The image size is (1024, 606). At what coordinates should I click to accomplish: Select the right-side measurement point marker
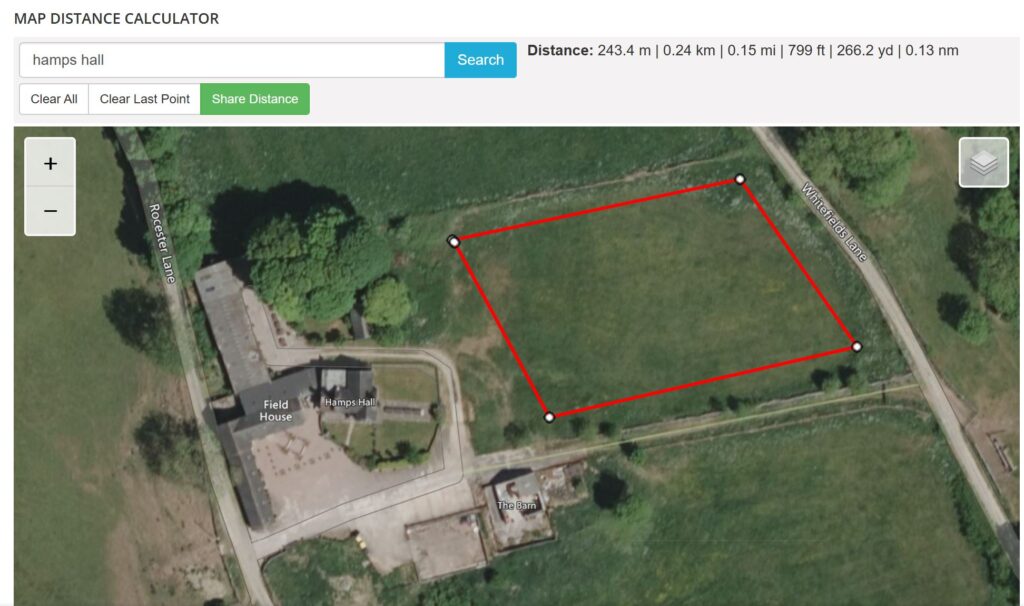pos(857,347)
